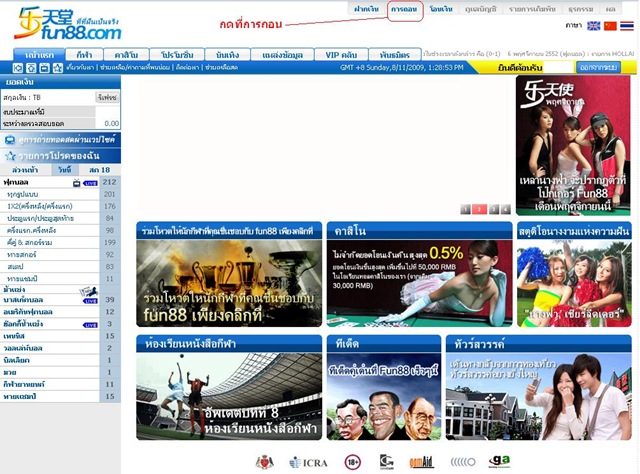Click the third square icon in the blue bar
Image resolution: width=640 pixels, height=474 pixels.
(44, 68)
